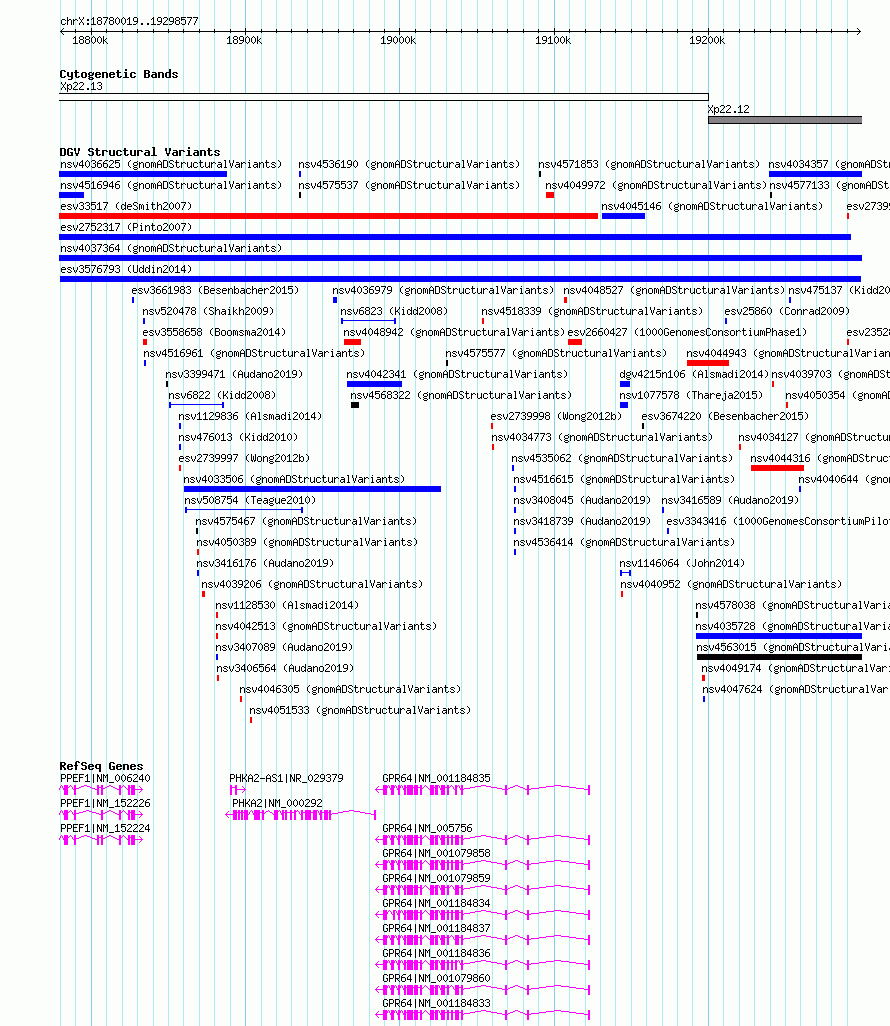
Task: Click the blue bar under nsv4035728
Action: pos(779,636)
